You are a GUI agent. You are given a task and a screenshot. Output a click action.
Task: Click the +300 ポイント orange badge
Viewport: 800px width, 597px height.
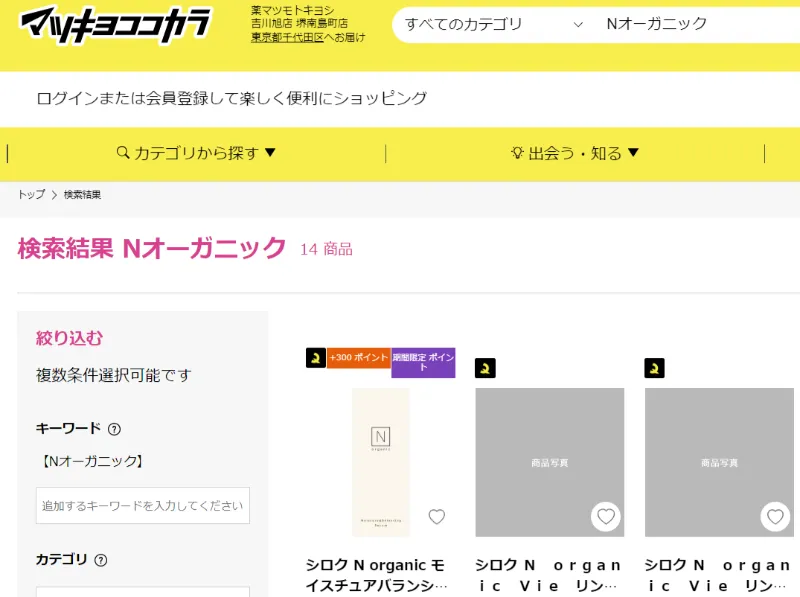click(x=359, y=358)
